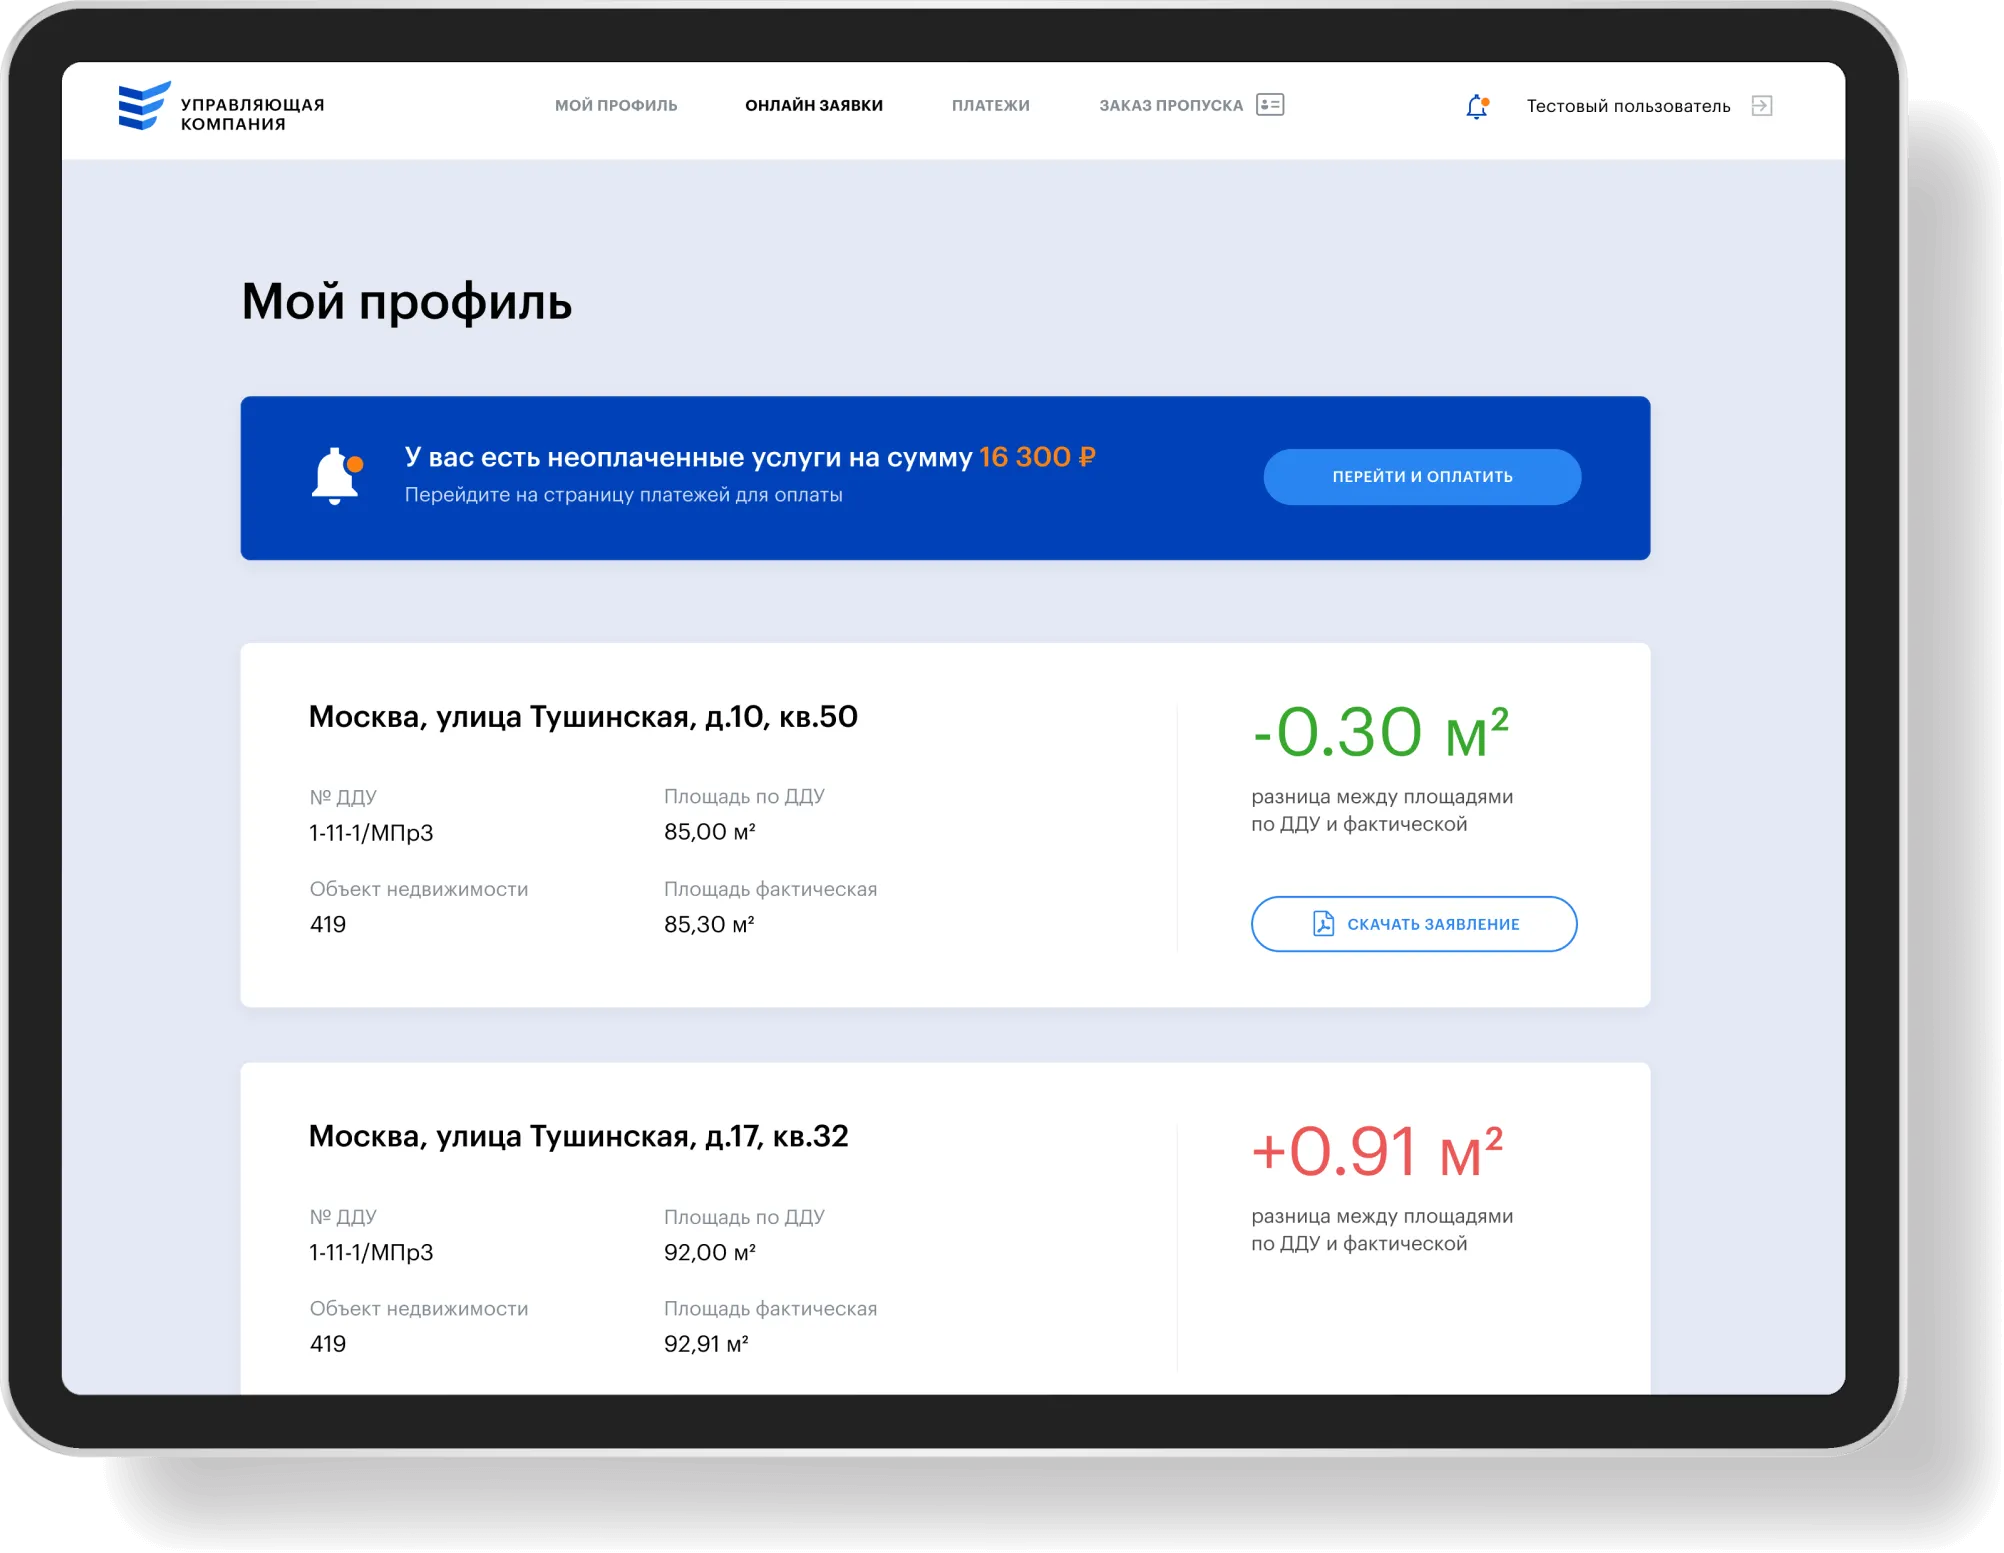
Task: Select the unpaid sum 16 300 ₽
Action: [x=1037, y=457]
